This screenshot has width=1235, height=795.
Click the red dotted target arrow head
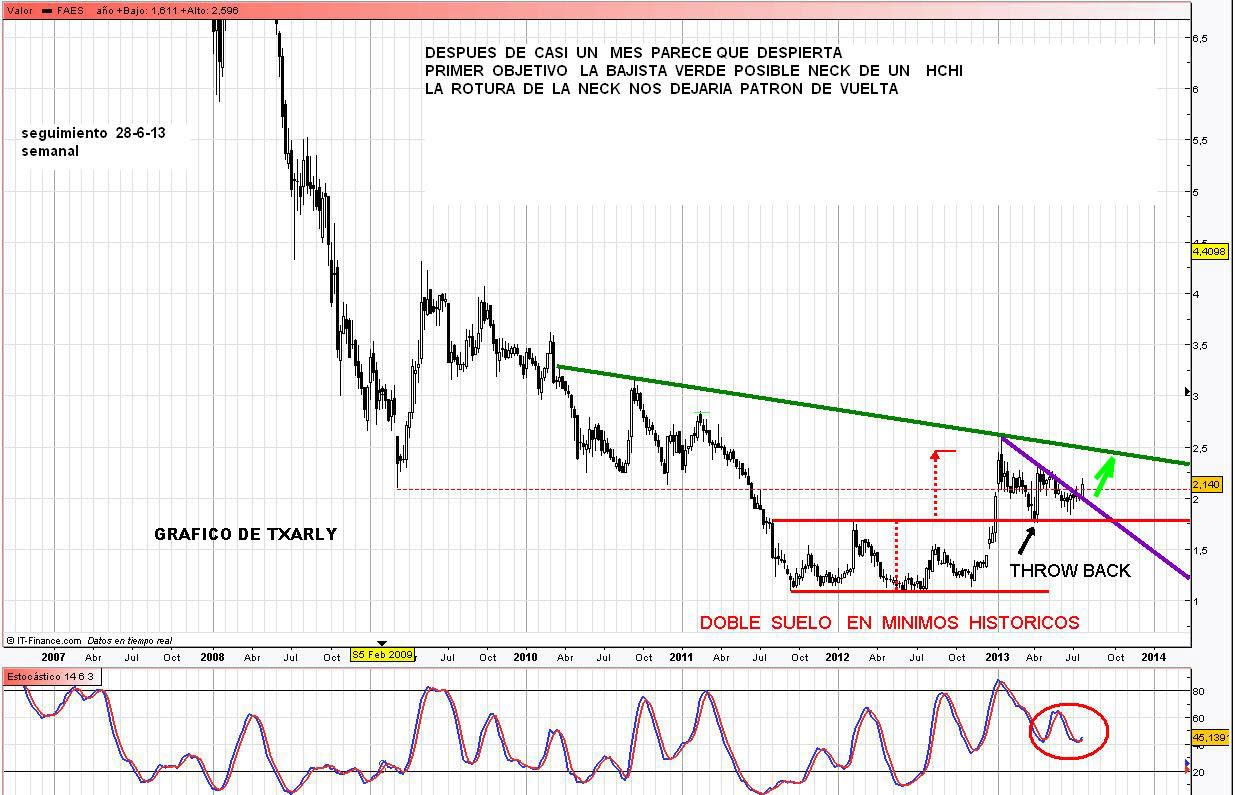935,455
